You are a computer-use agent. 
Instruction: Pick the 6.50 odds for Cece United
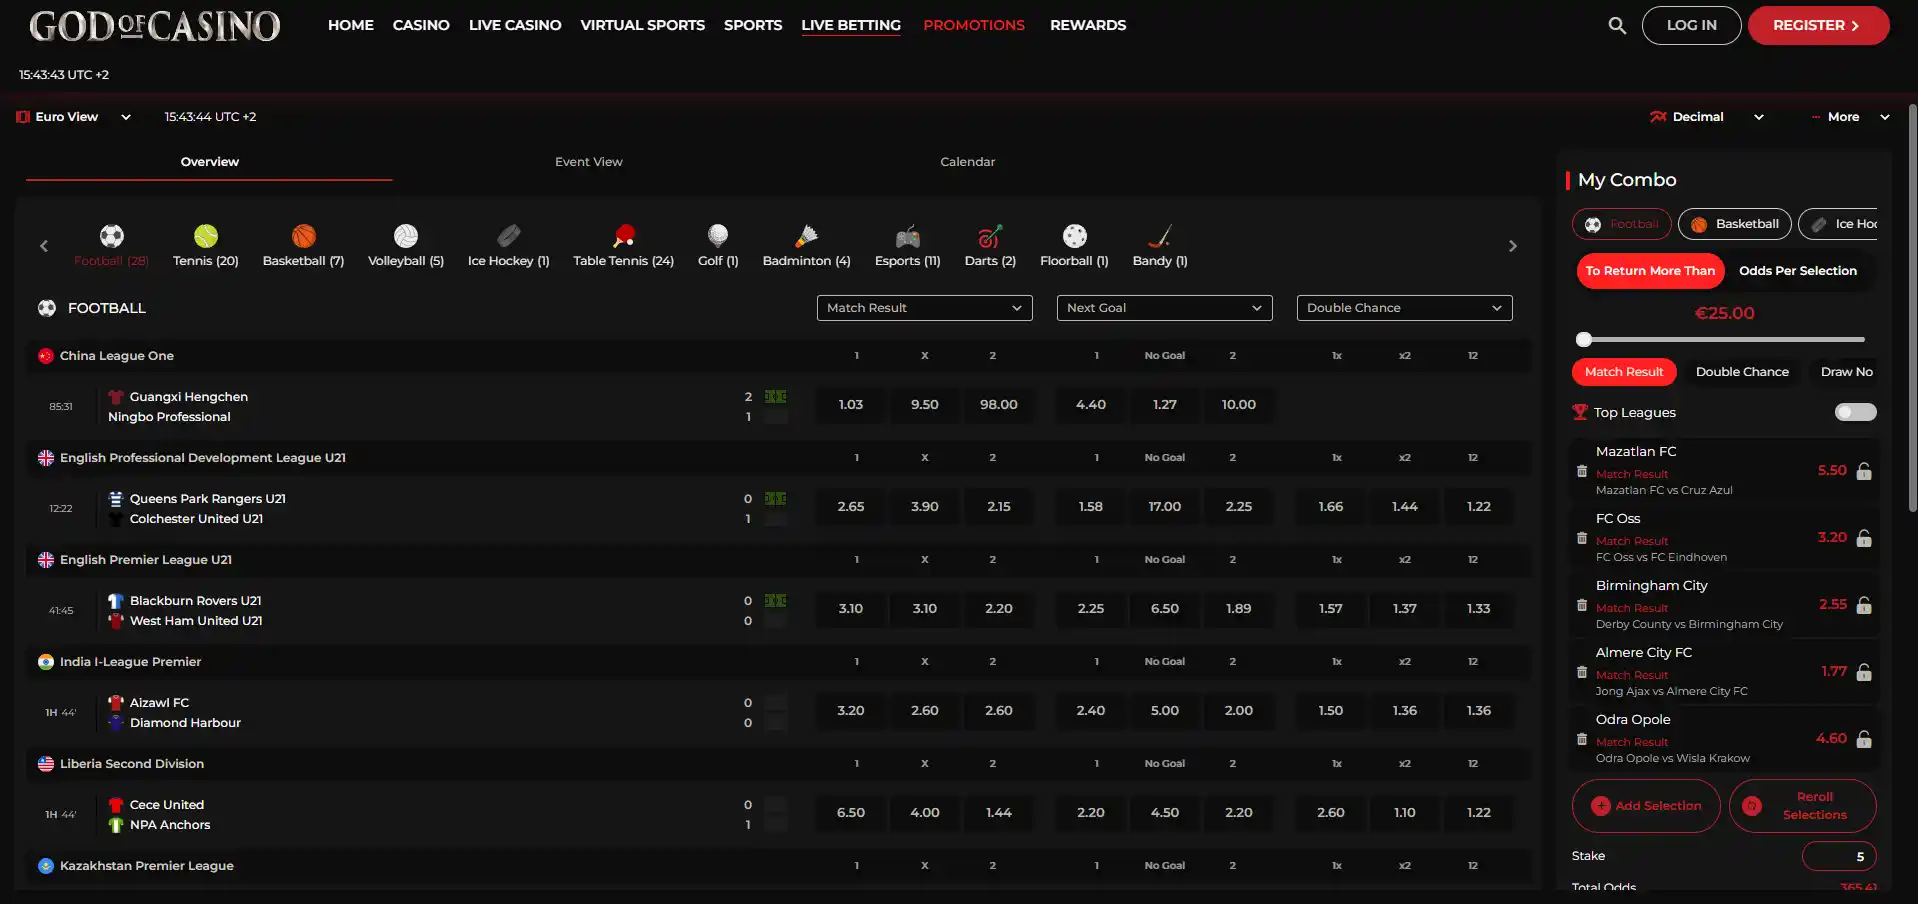click(x=851, y=813)
